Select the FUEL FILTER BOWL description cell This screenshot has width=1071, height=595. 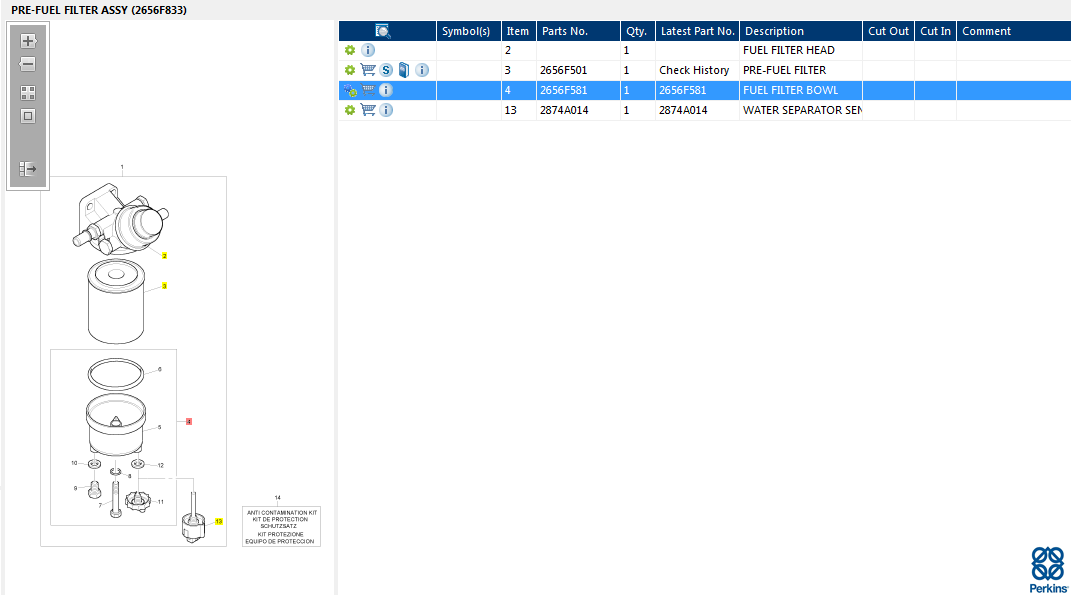[801, 89]
